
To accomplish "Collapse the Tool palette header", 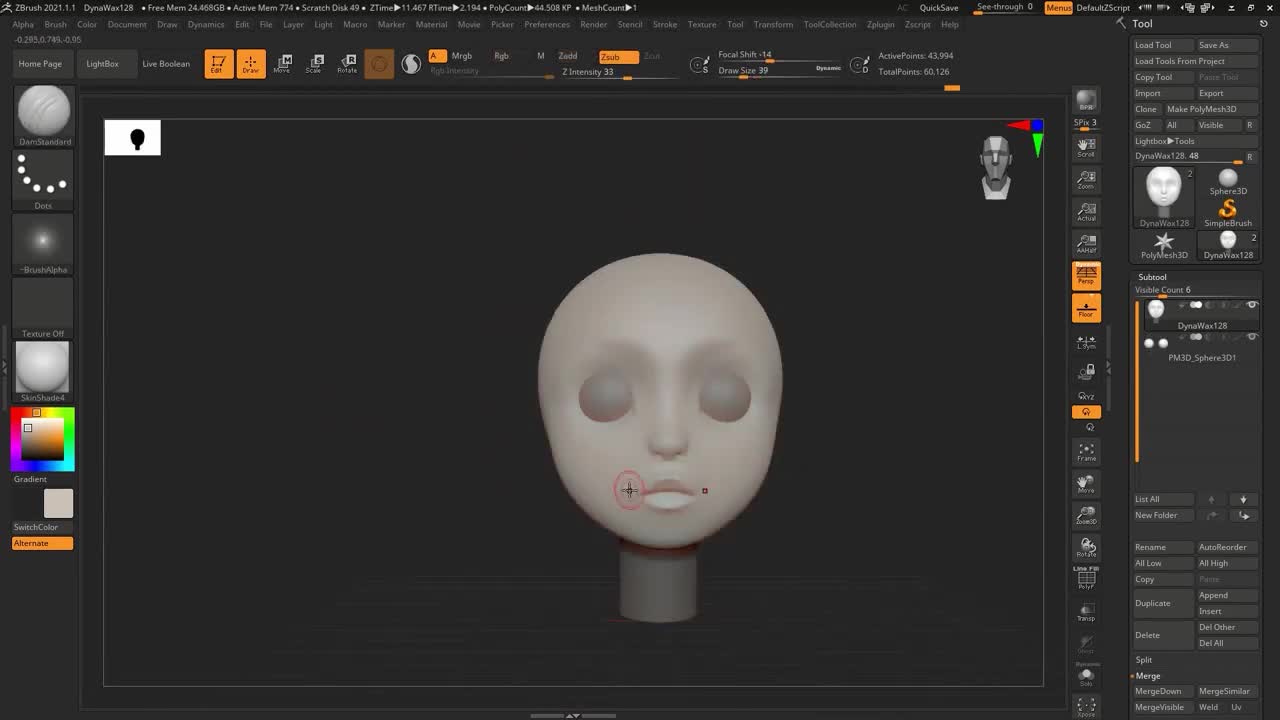I will coord(1142,24).
